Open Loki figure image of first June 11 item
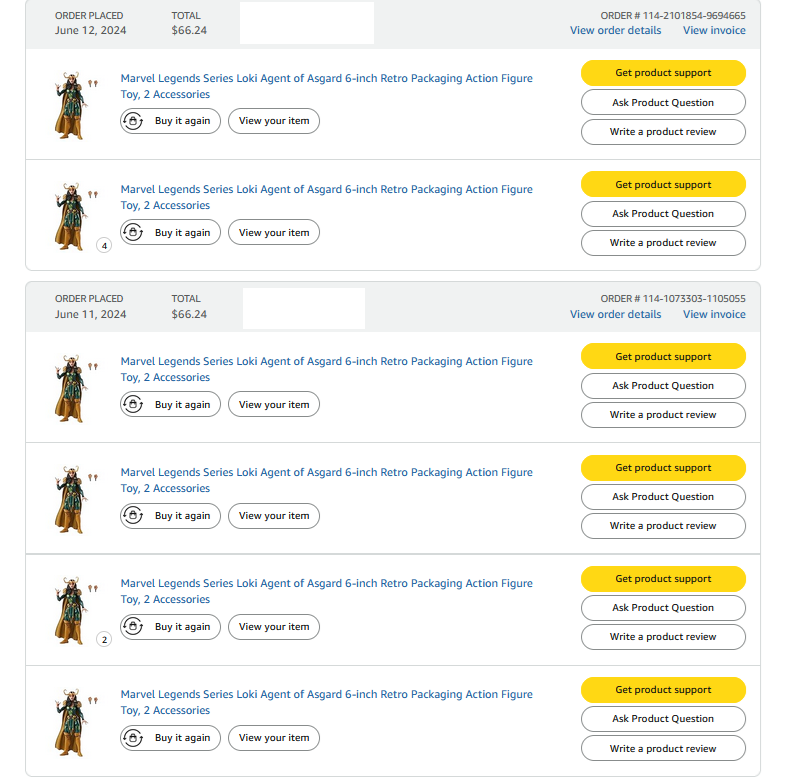 coord(70,387)
